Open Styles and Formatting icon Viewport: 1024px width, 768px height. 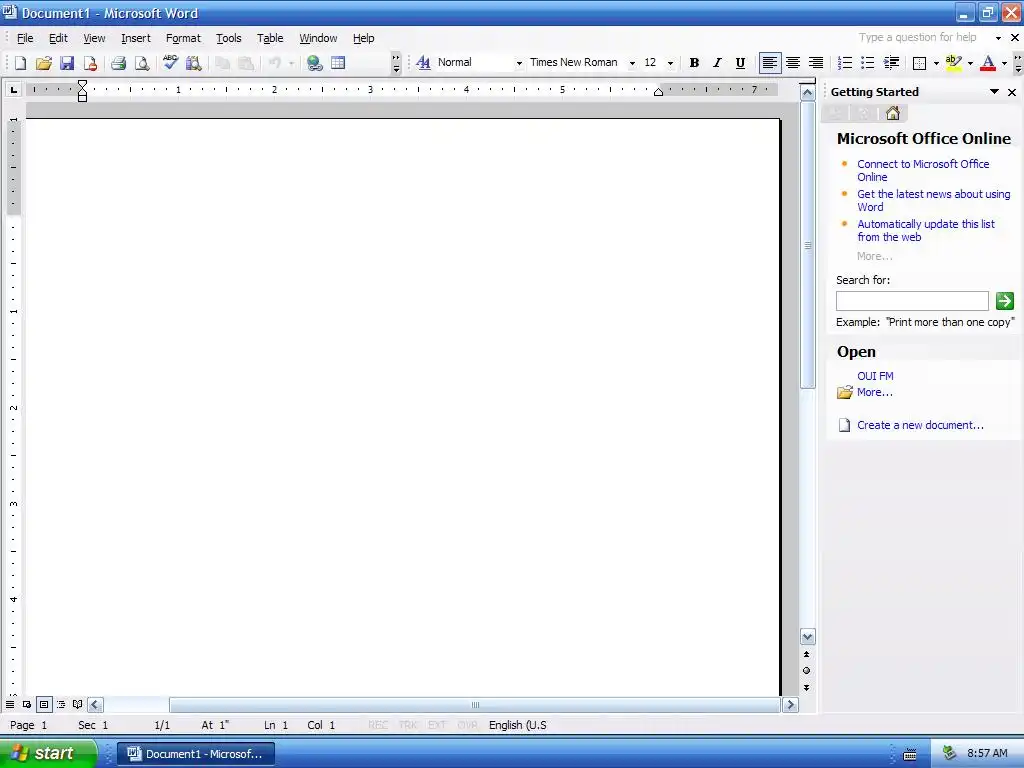tap(423, 63)
